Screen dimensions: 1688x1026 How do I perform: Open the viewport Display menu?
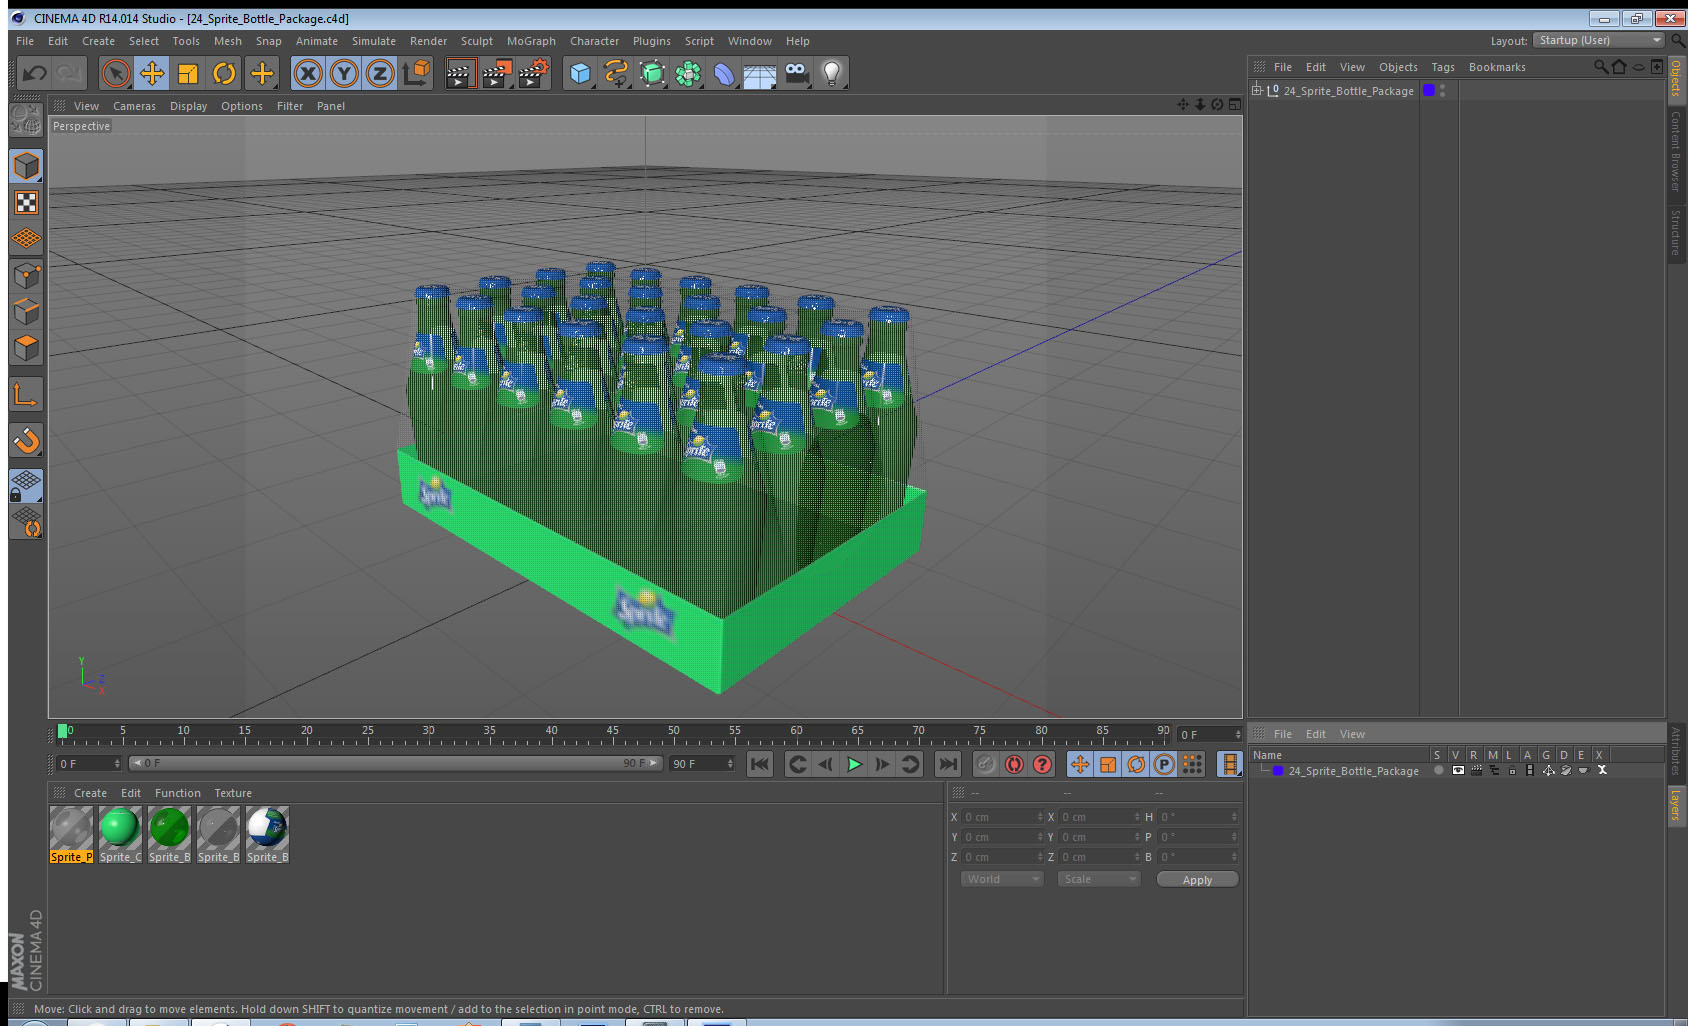188,106
